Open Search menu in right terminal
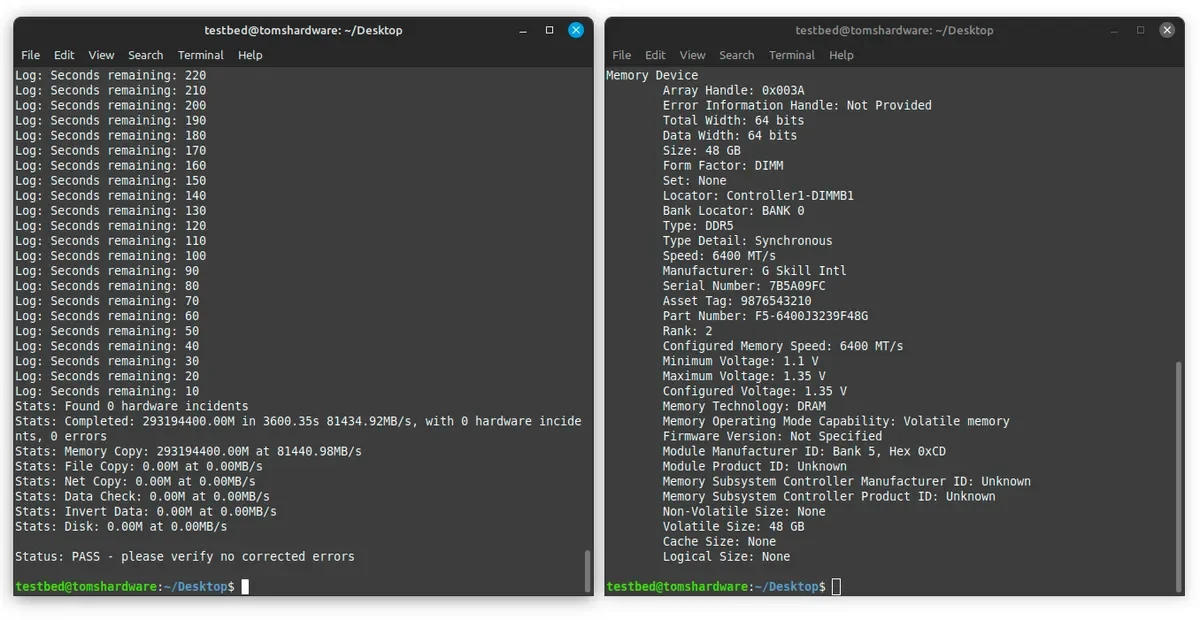This screenshot has height=620, width=1200. tap(736, 55)
